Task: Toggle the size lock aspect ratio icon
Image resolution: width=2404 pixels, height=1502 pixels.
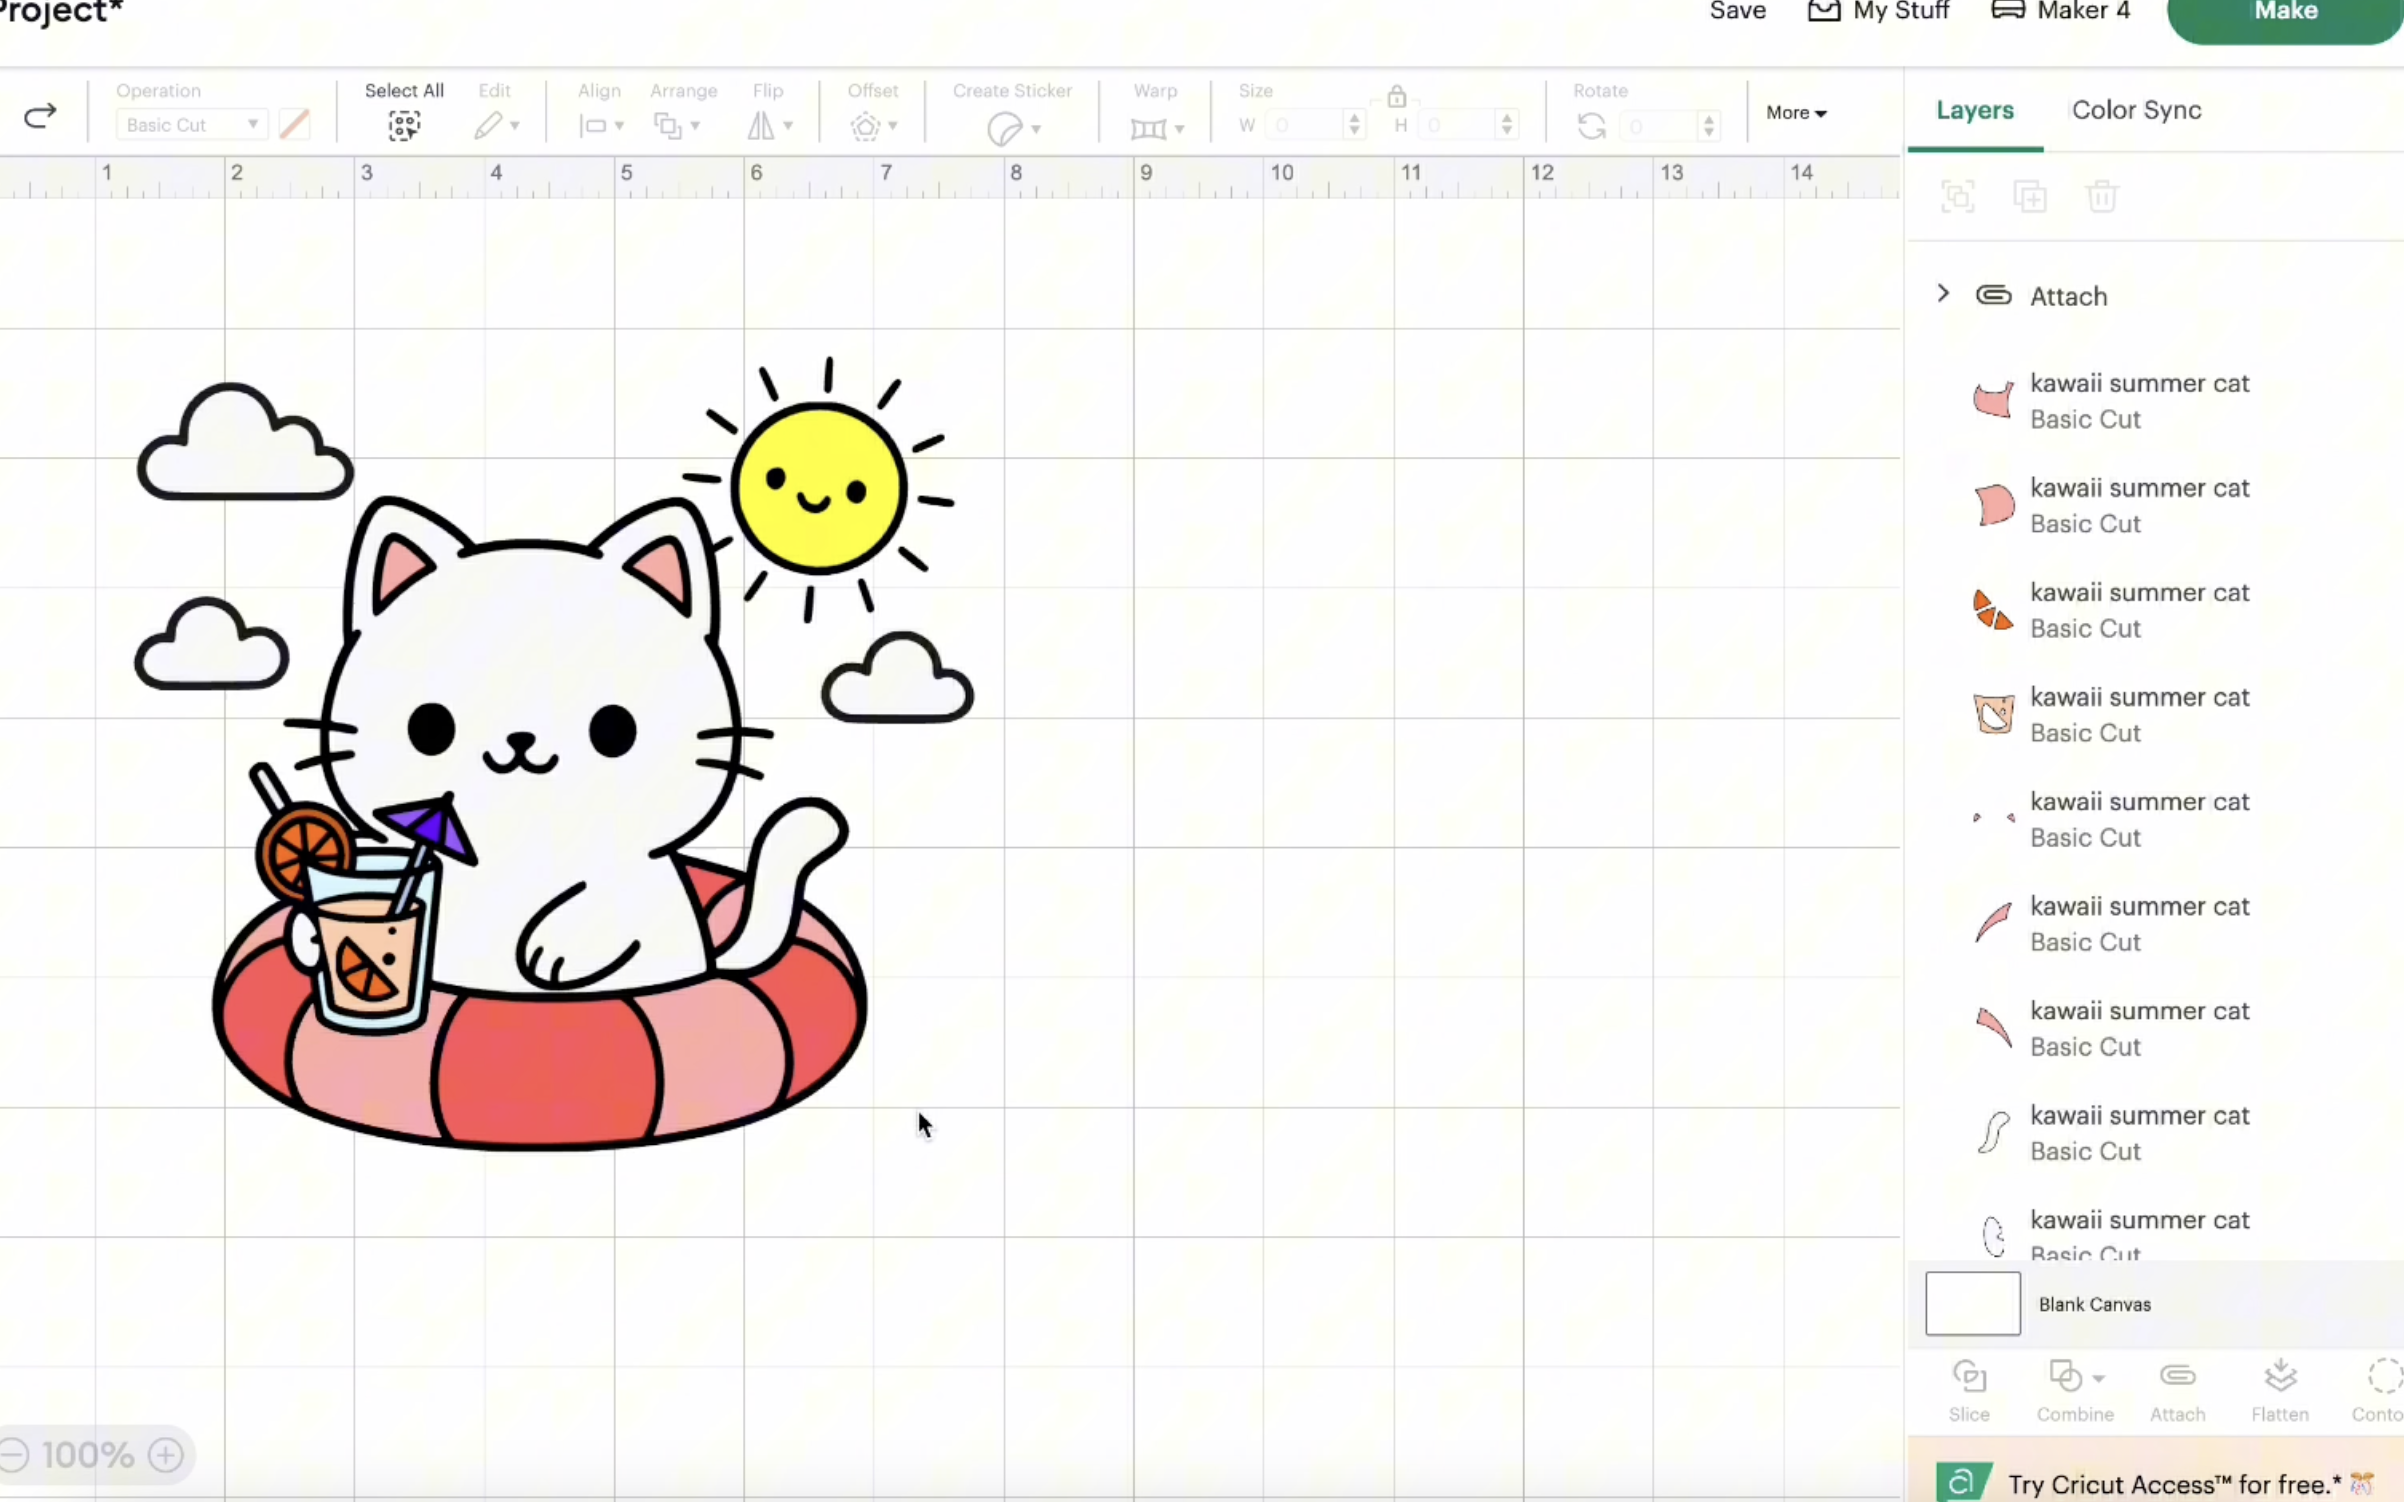Action: 1397,97
